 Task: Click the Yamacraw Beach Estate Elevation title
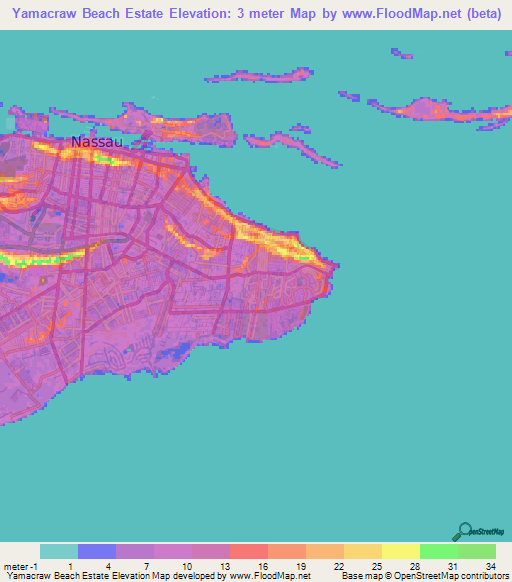coord(257,14)
